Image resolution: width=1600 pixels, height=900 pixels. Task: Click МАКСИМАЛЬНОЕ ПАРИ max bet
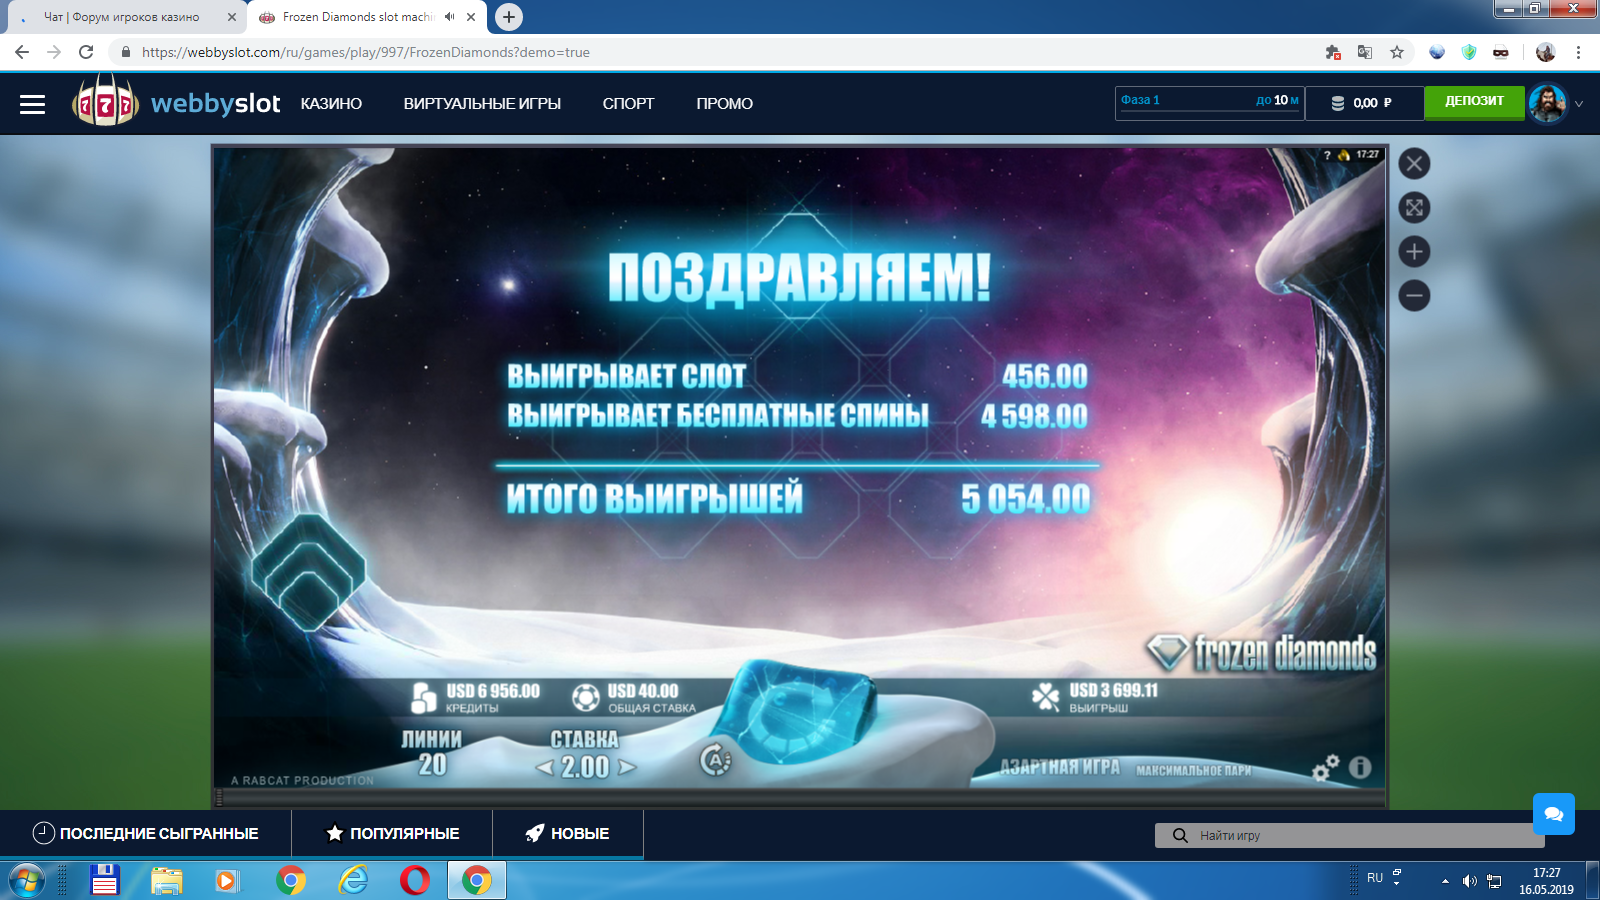pos(1194,770)
